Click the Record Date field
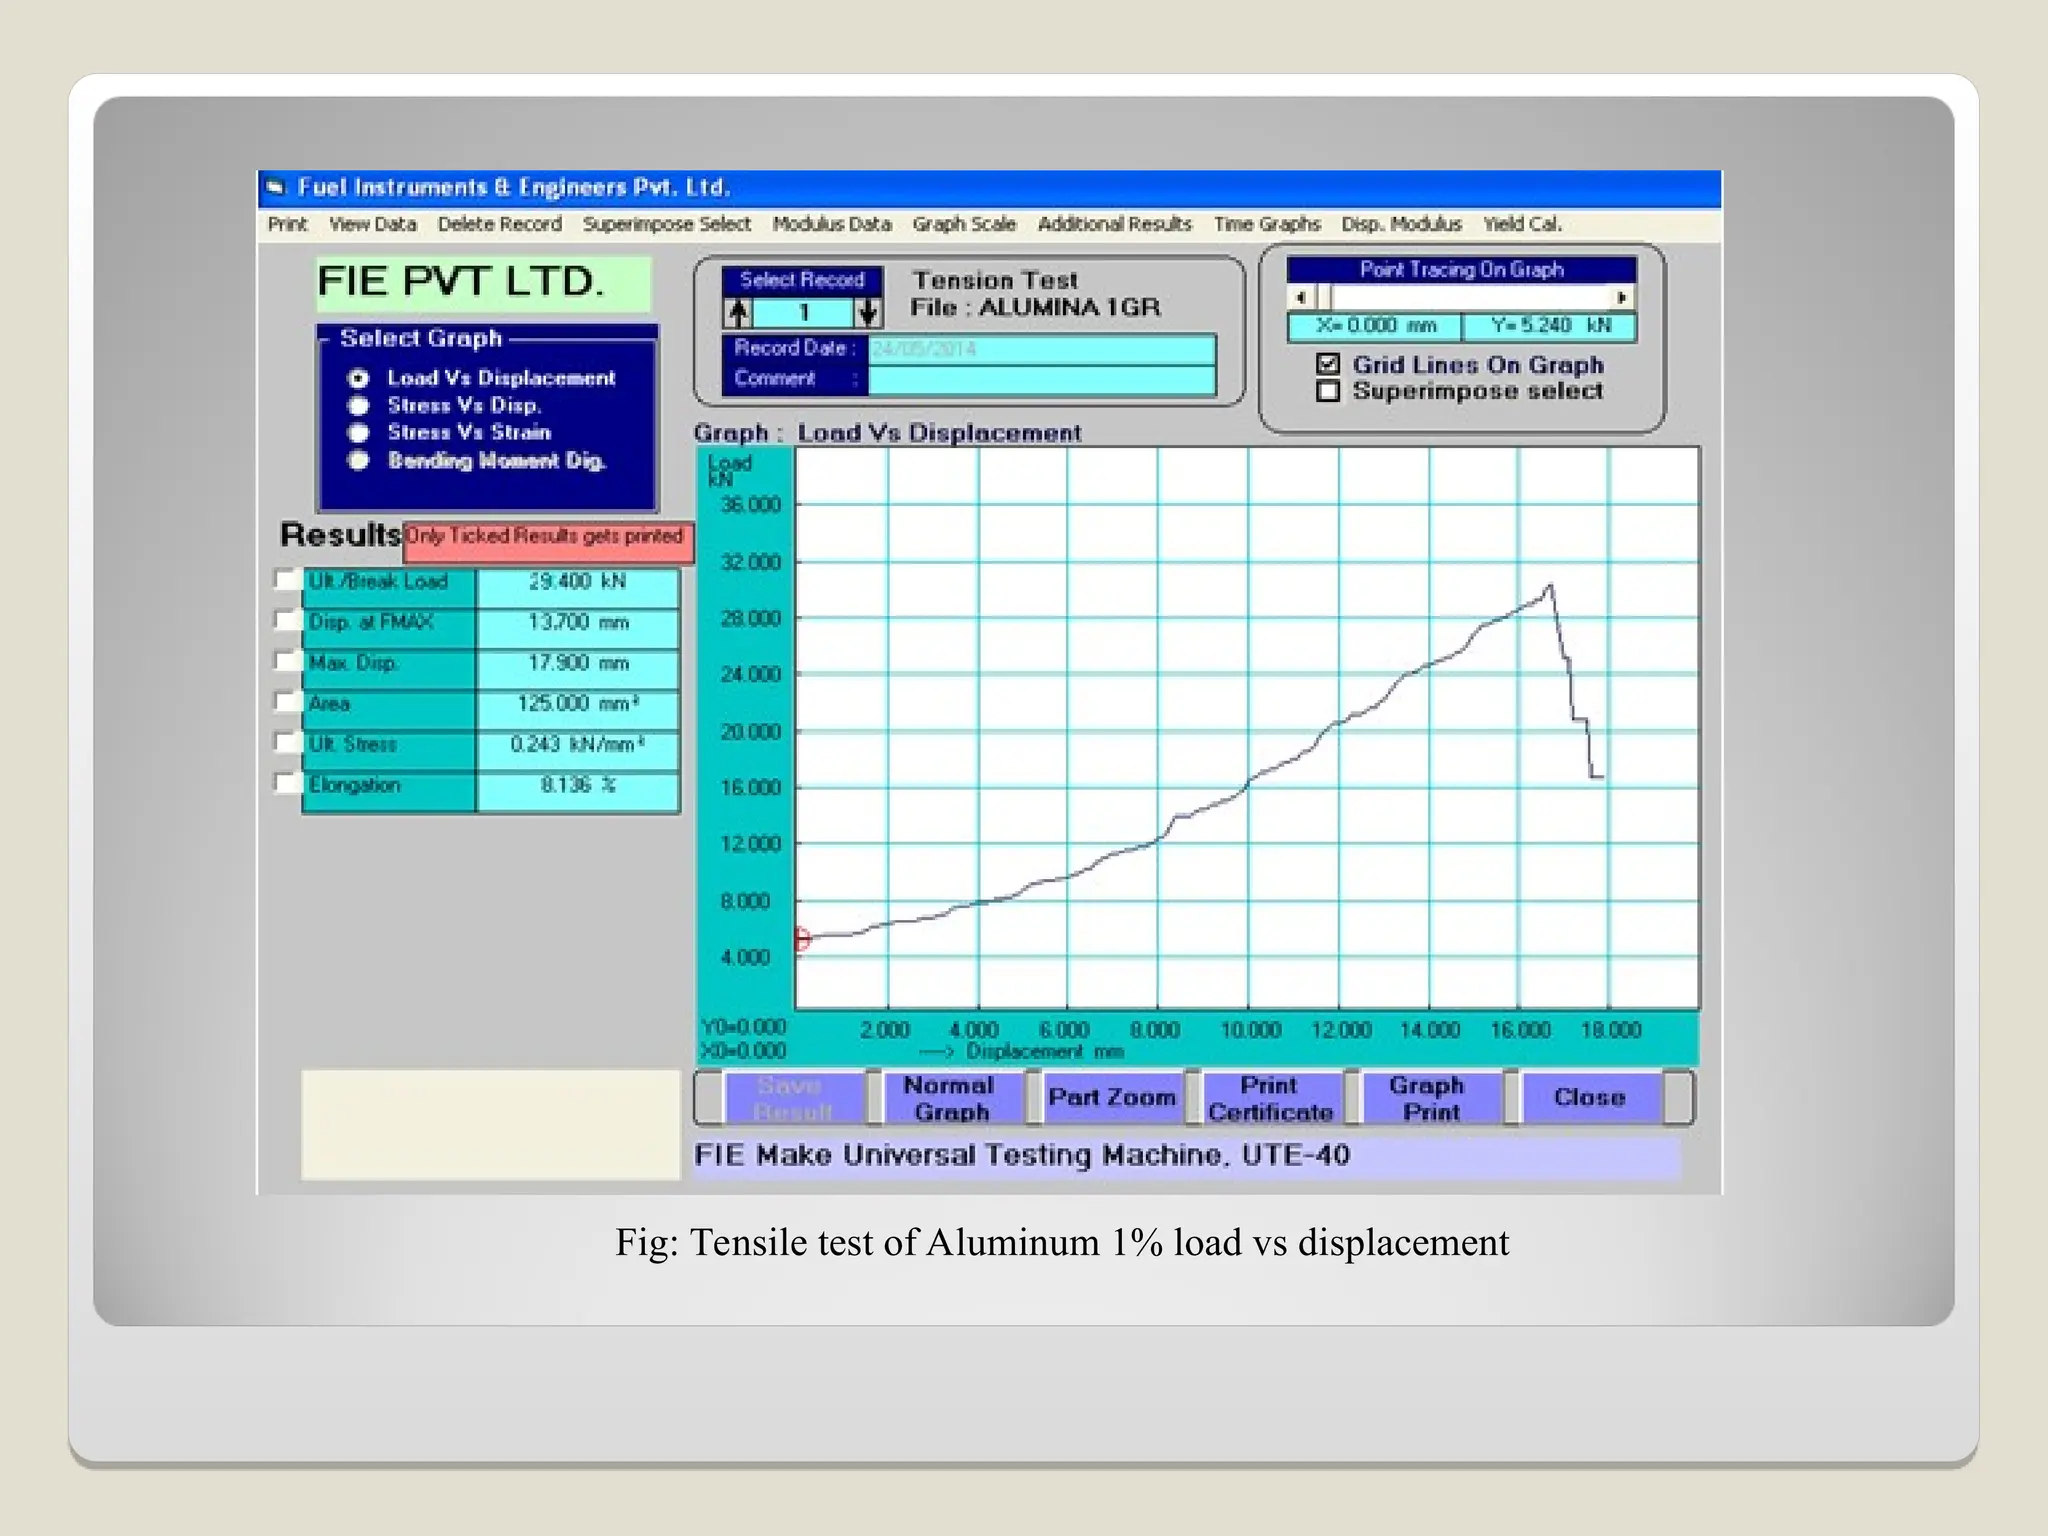 pos(1042,349)
